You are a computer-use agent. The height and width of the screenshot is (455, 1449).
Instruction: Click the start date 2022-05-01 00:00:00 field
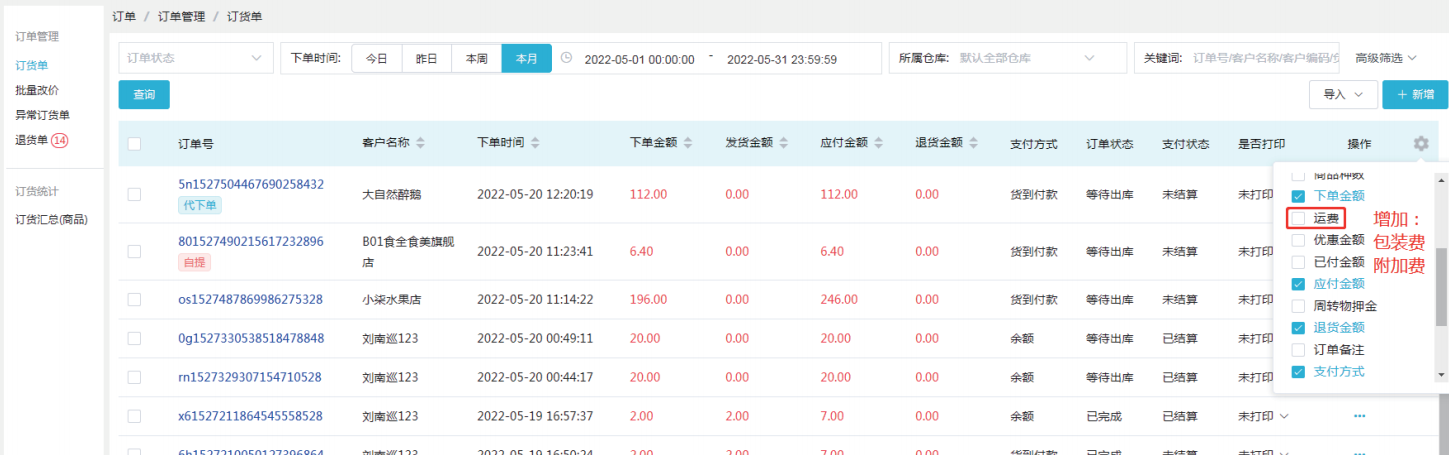click(x=639, y=59)
